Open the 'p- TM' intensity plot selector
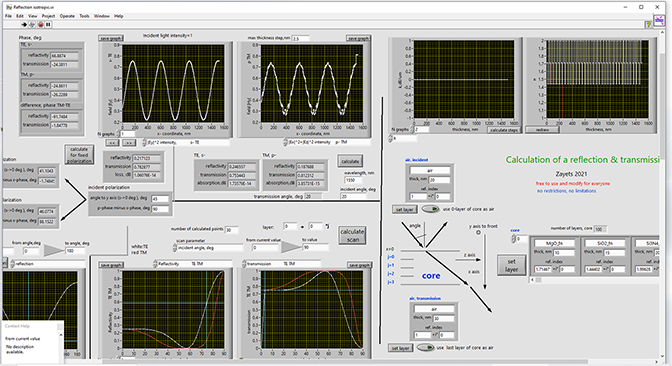 (327, 142)
